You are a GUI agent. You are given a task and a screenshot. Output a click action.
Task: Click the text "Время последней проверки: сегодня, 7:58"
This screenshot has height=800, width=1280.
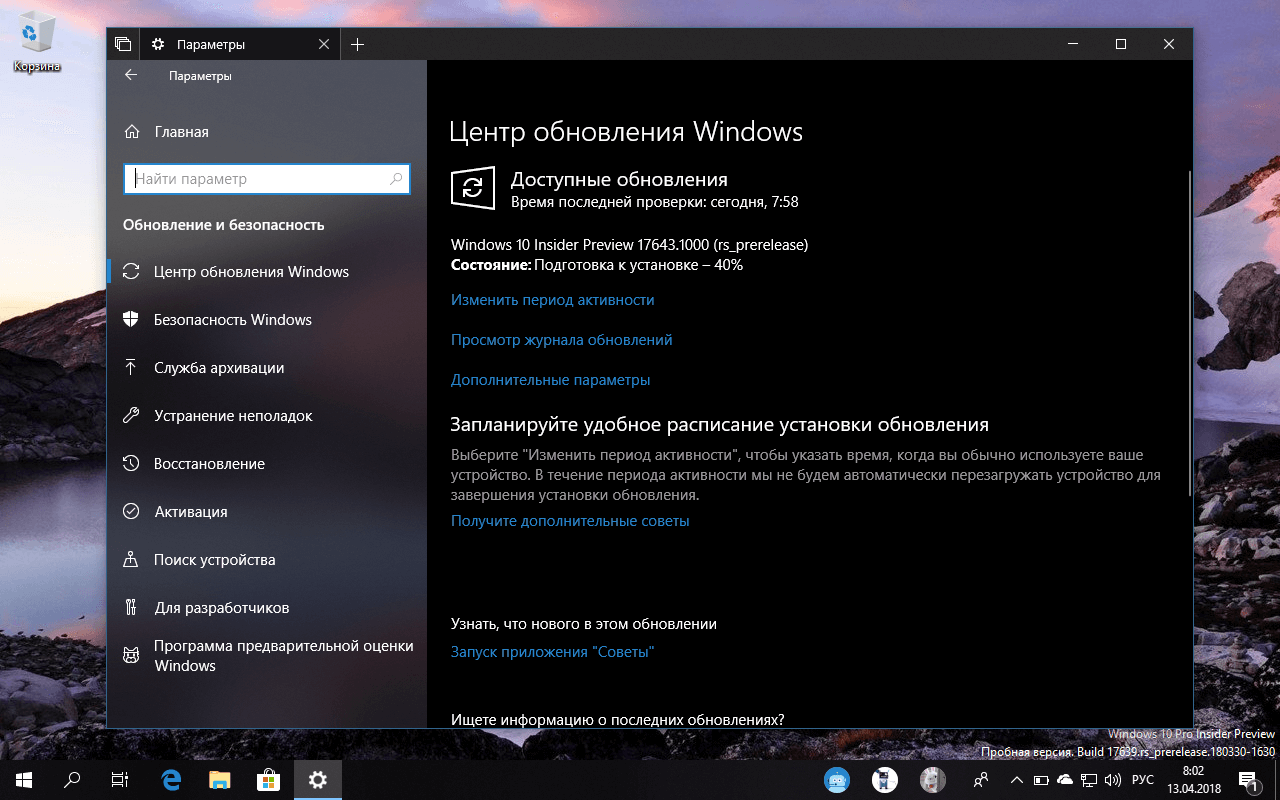654,202
